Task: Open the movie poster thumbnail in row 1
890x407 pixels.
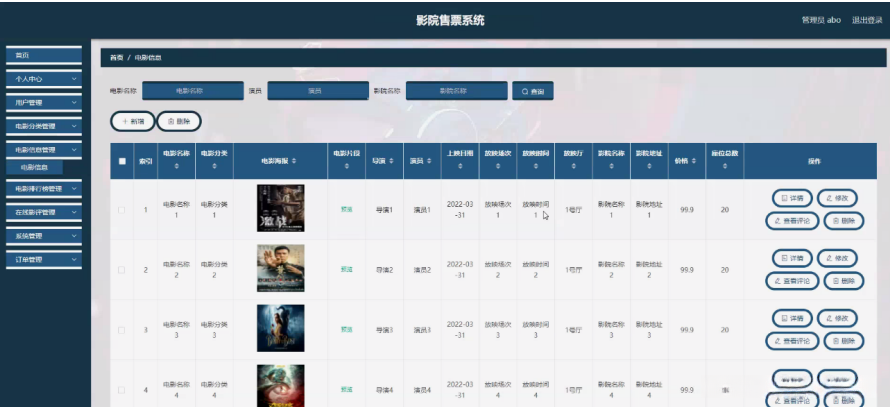Action: coord(280,208)
